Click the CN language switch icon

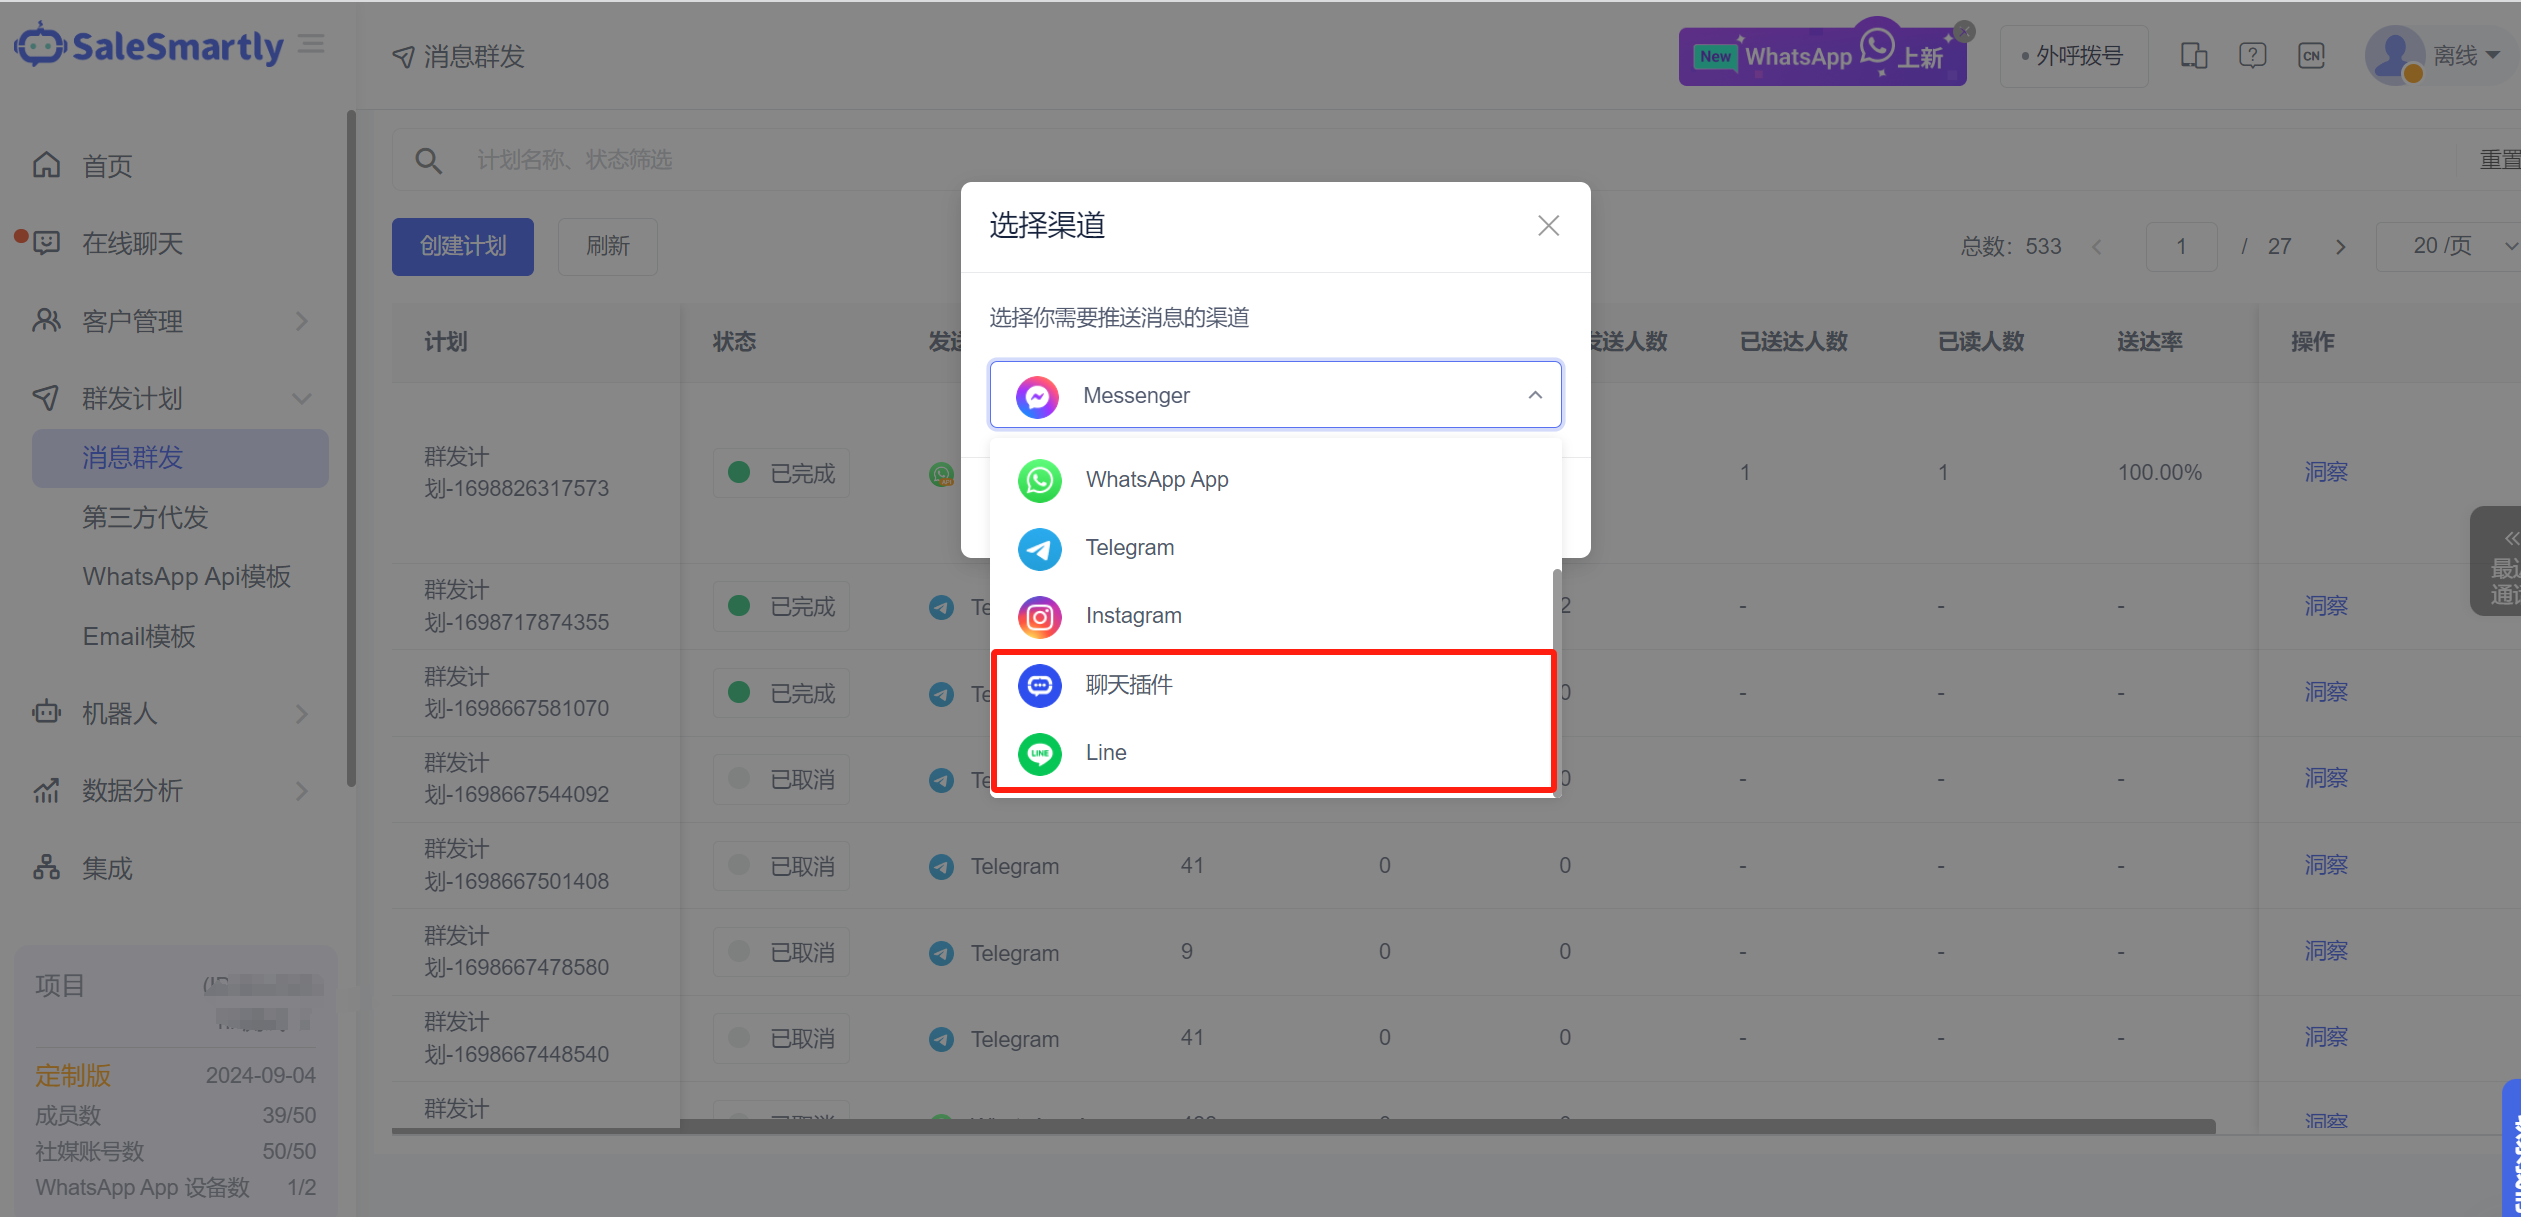coord(2311,56)
